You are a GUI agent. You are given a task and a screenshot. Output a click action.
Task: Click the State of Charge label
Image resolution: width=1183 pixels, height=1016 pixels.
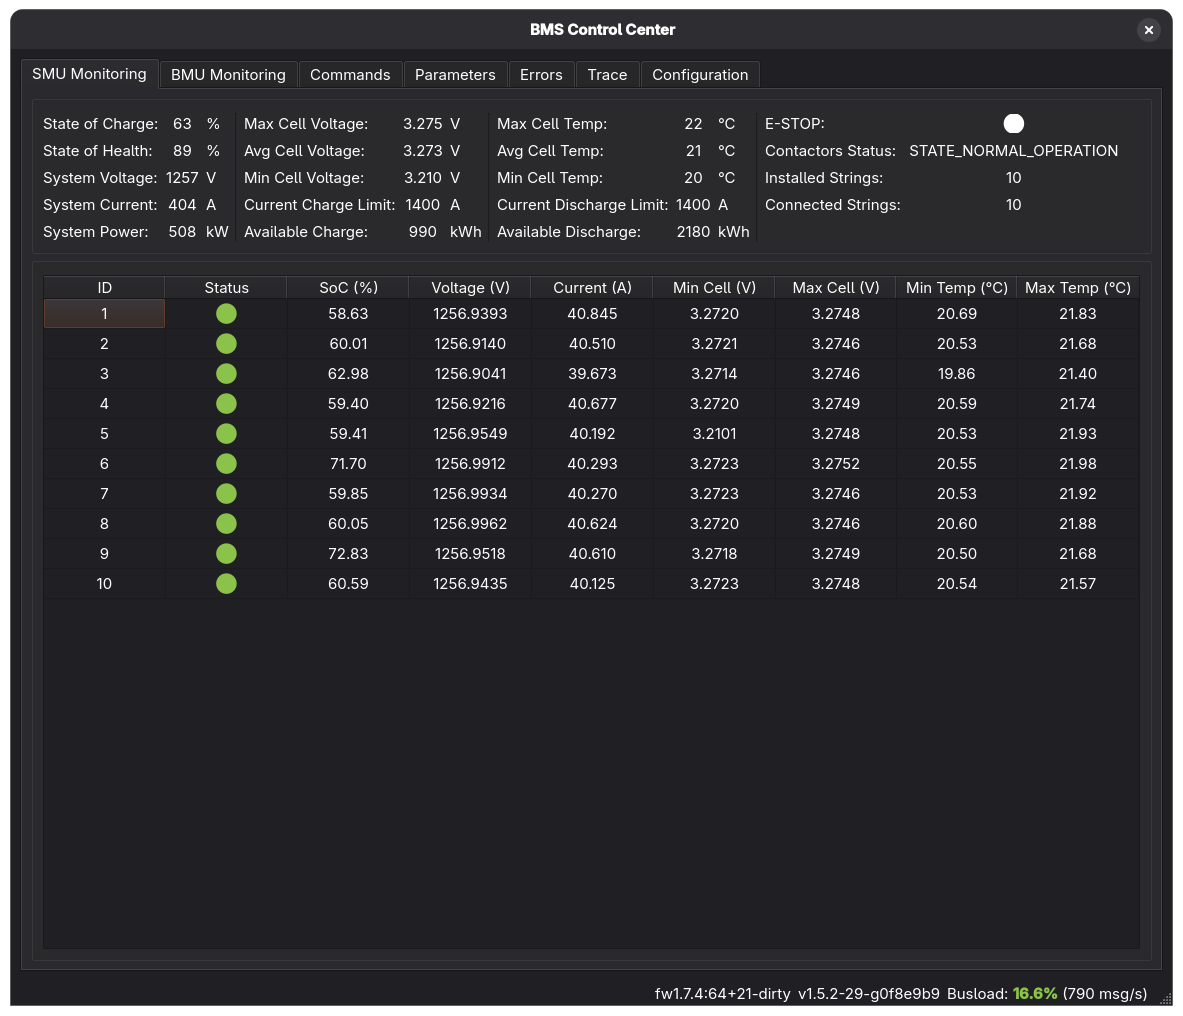click(x=100, y=124)
